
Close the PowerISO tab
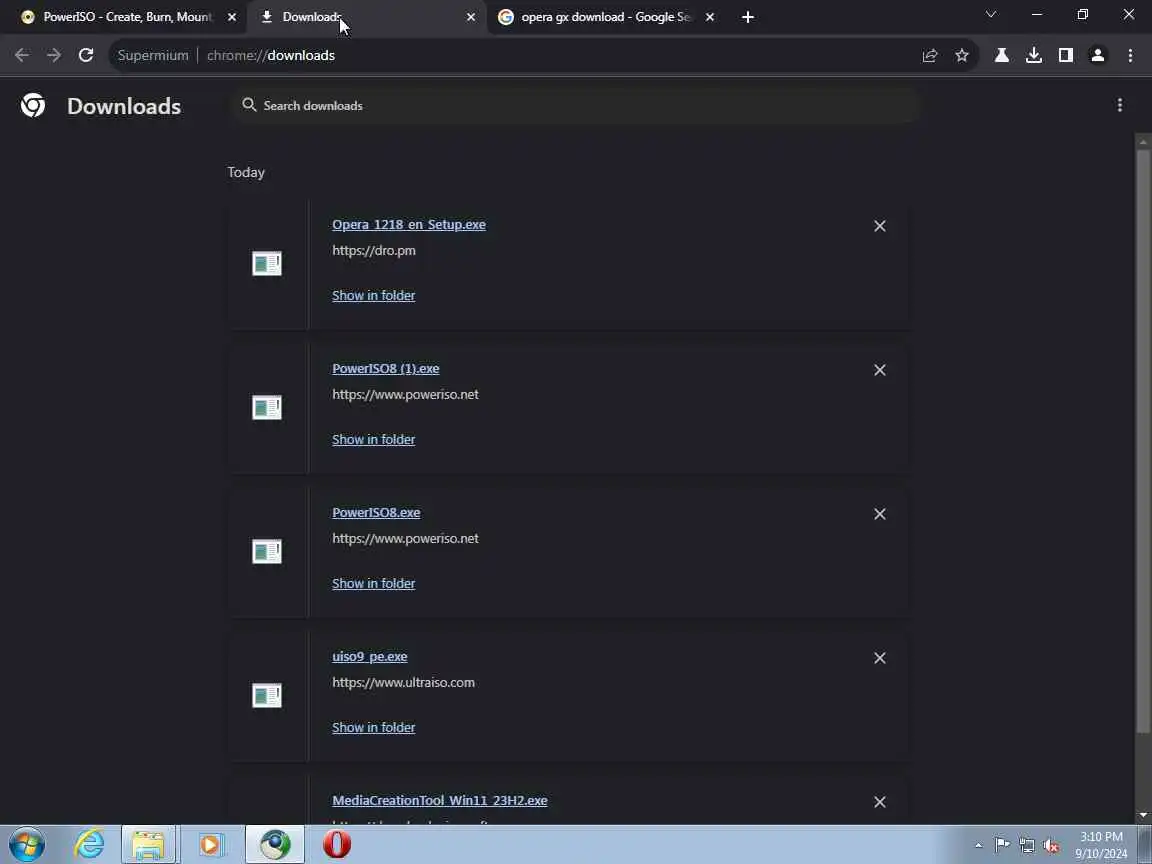[232, 17]
